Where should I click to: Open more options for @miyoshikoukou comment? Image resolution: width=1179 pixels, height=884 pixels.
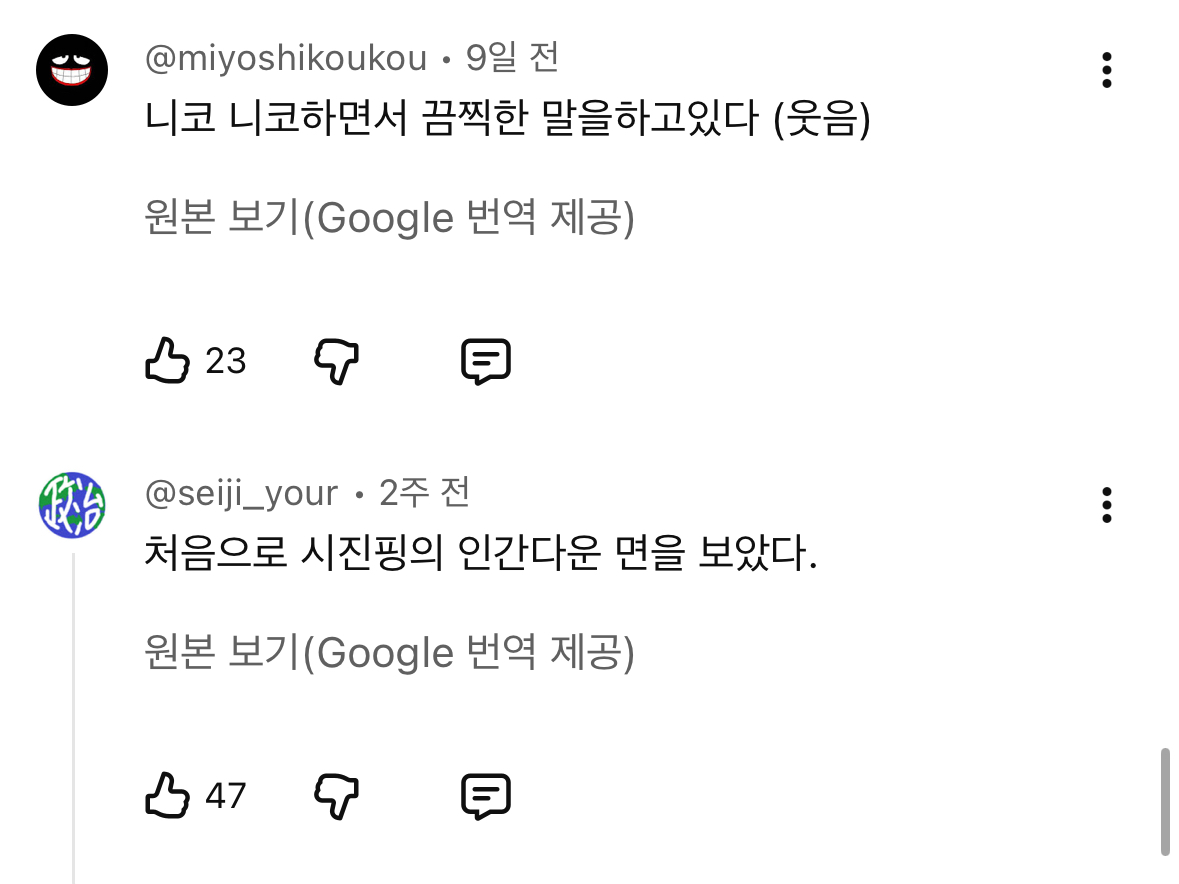click(x=1106, y=70)
